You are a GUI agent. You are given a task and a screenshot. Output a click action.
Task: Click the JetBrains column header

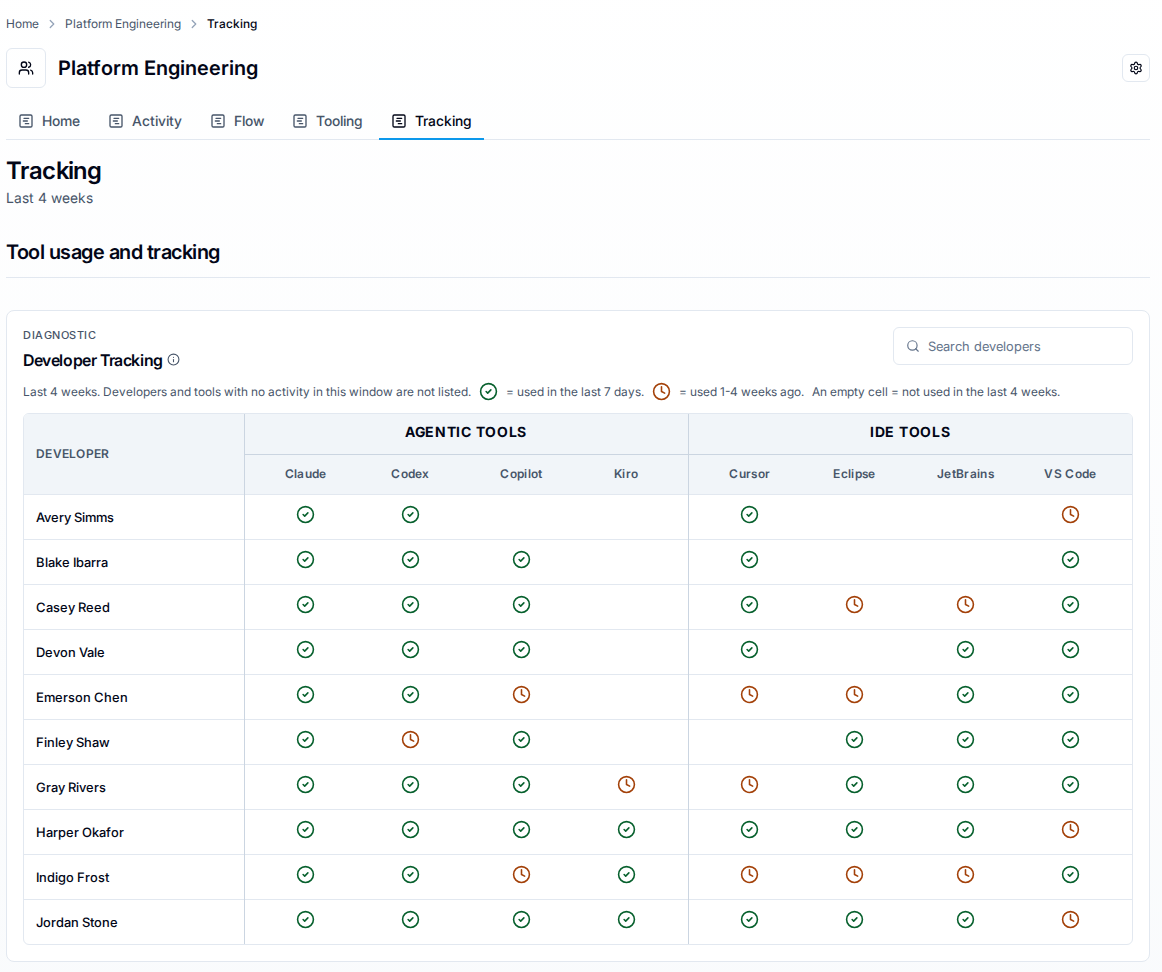(965, 474)
